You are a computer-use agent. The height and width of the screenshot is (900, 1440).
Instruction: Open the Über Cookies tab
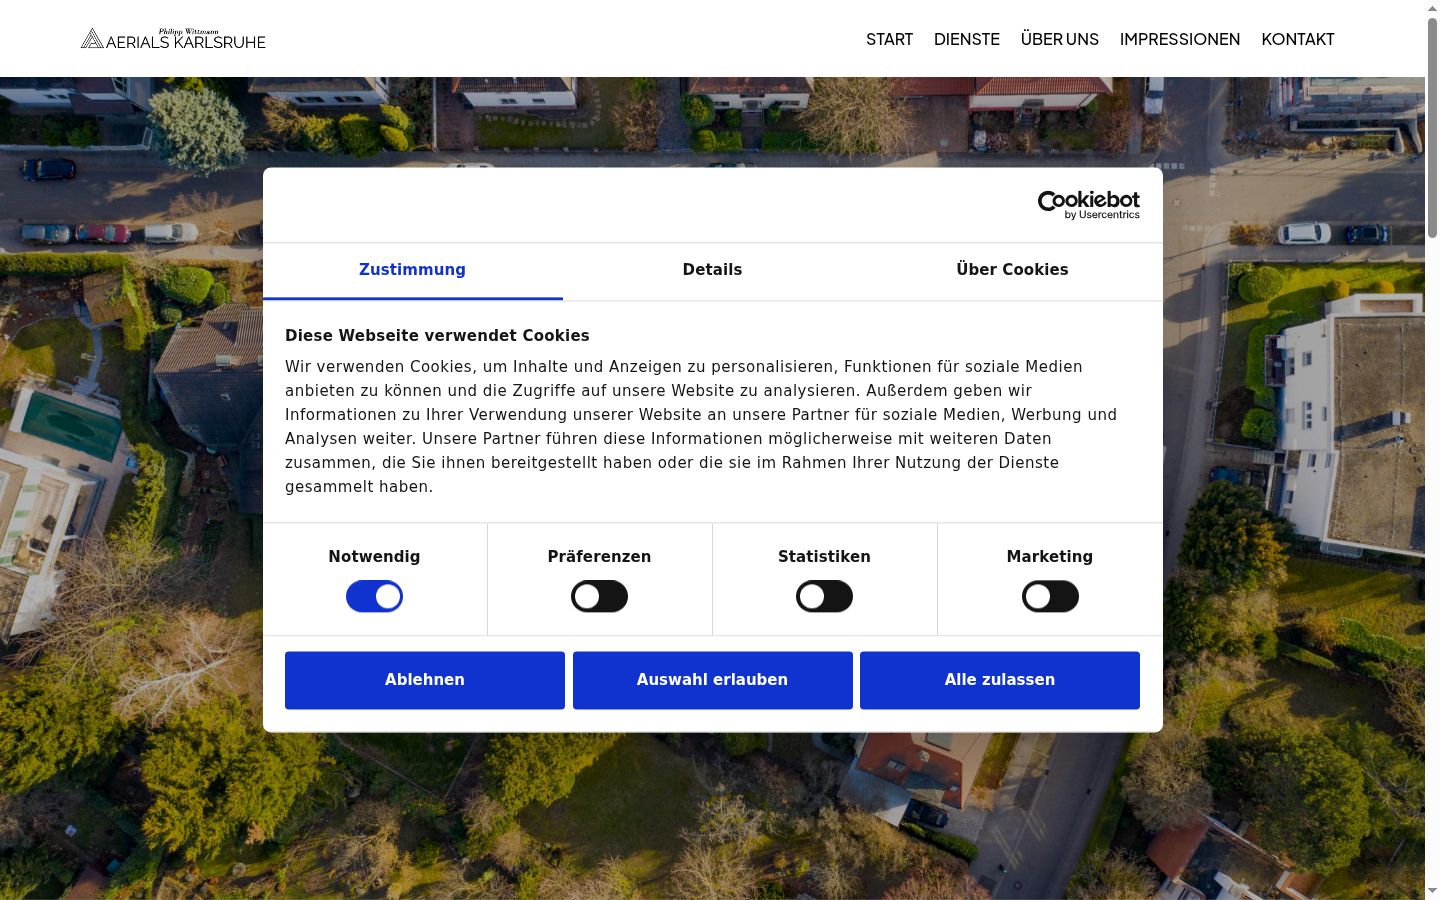(x=1012, y=270)
